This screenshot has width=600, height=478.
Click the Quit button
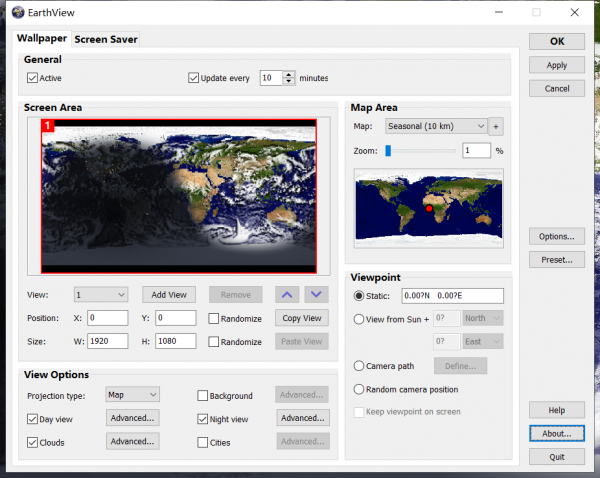pyautogui.click(x=557, y=457)
